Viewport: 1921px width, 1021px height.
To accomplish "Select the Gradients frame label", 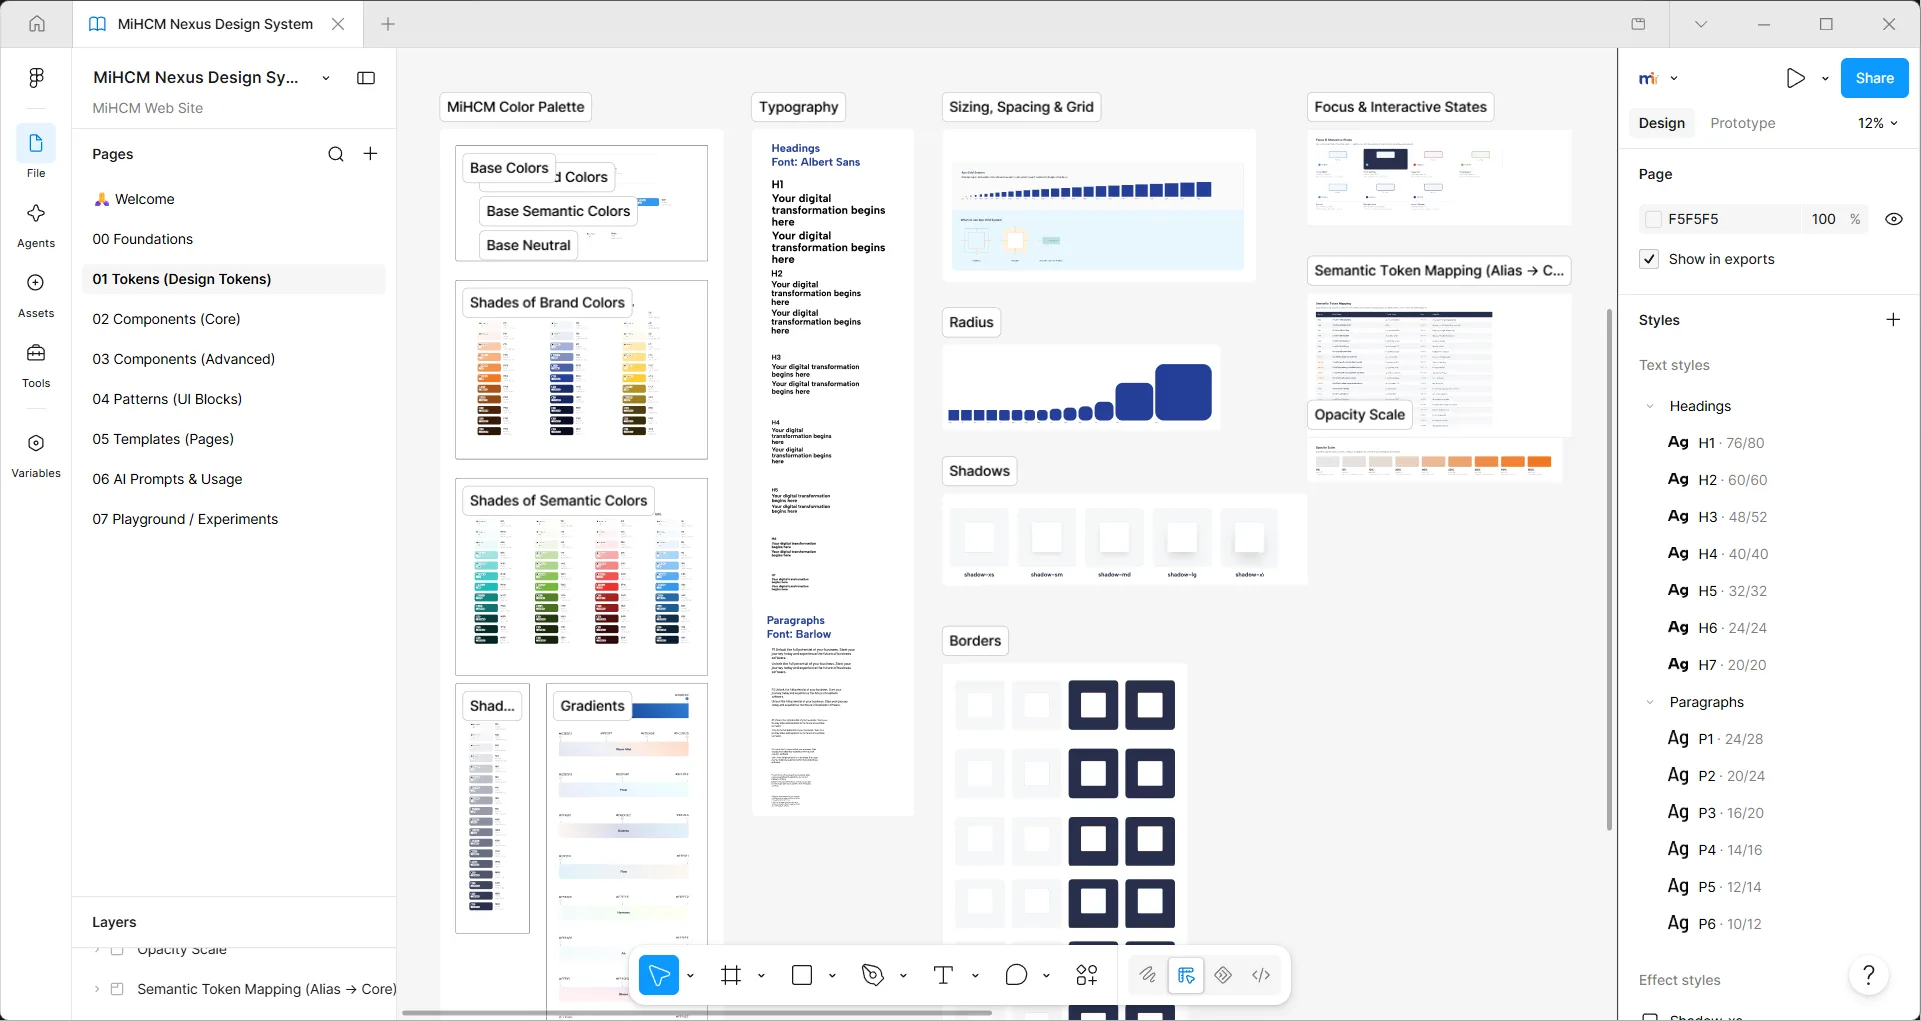I will point(592,706).
